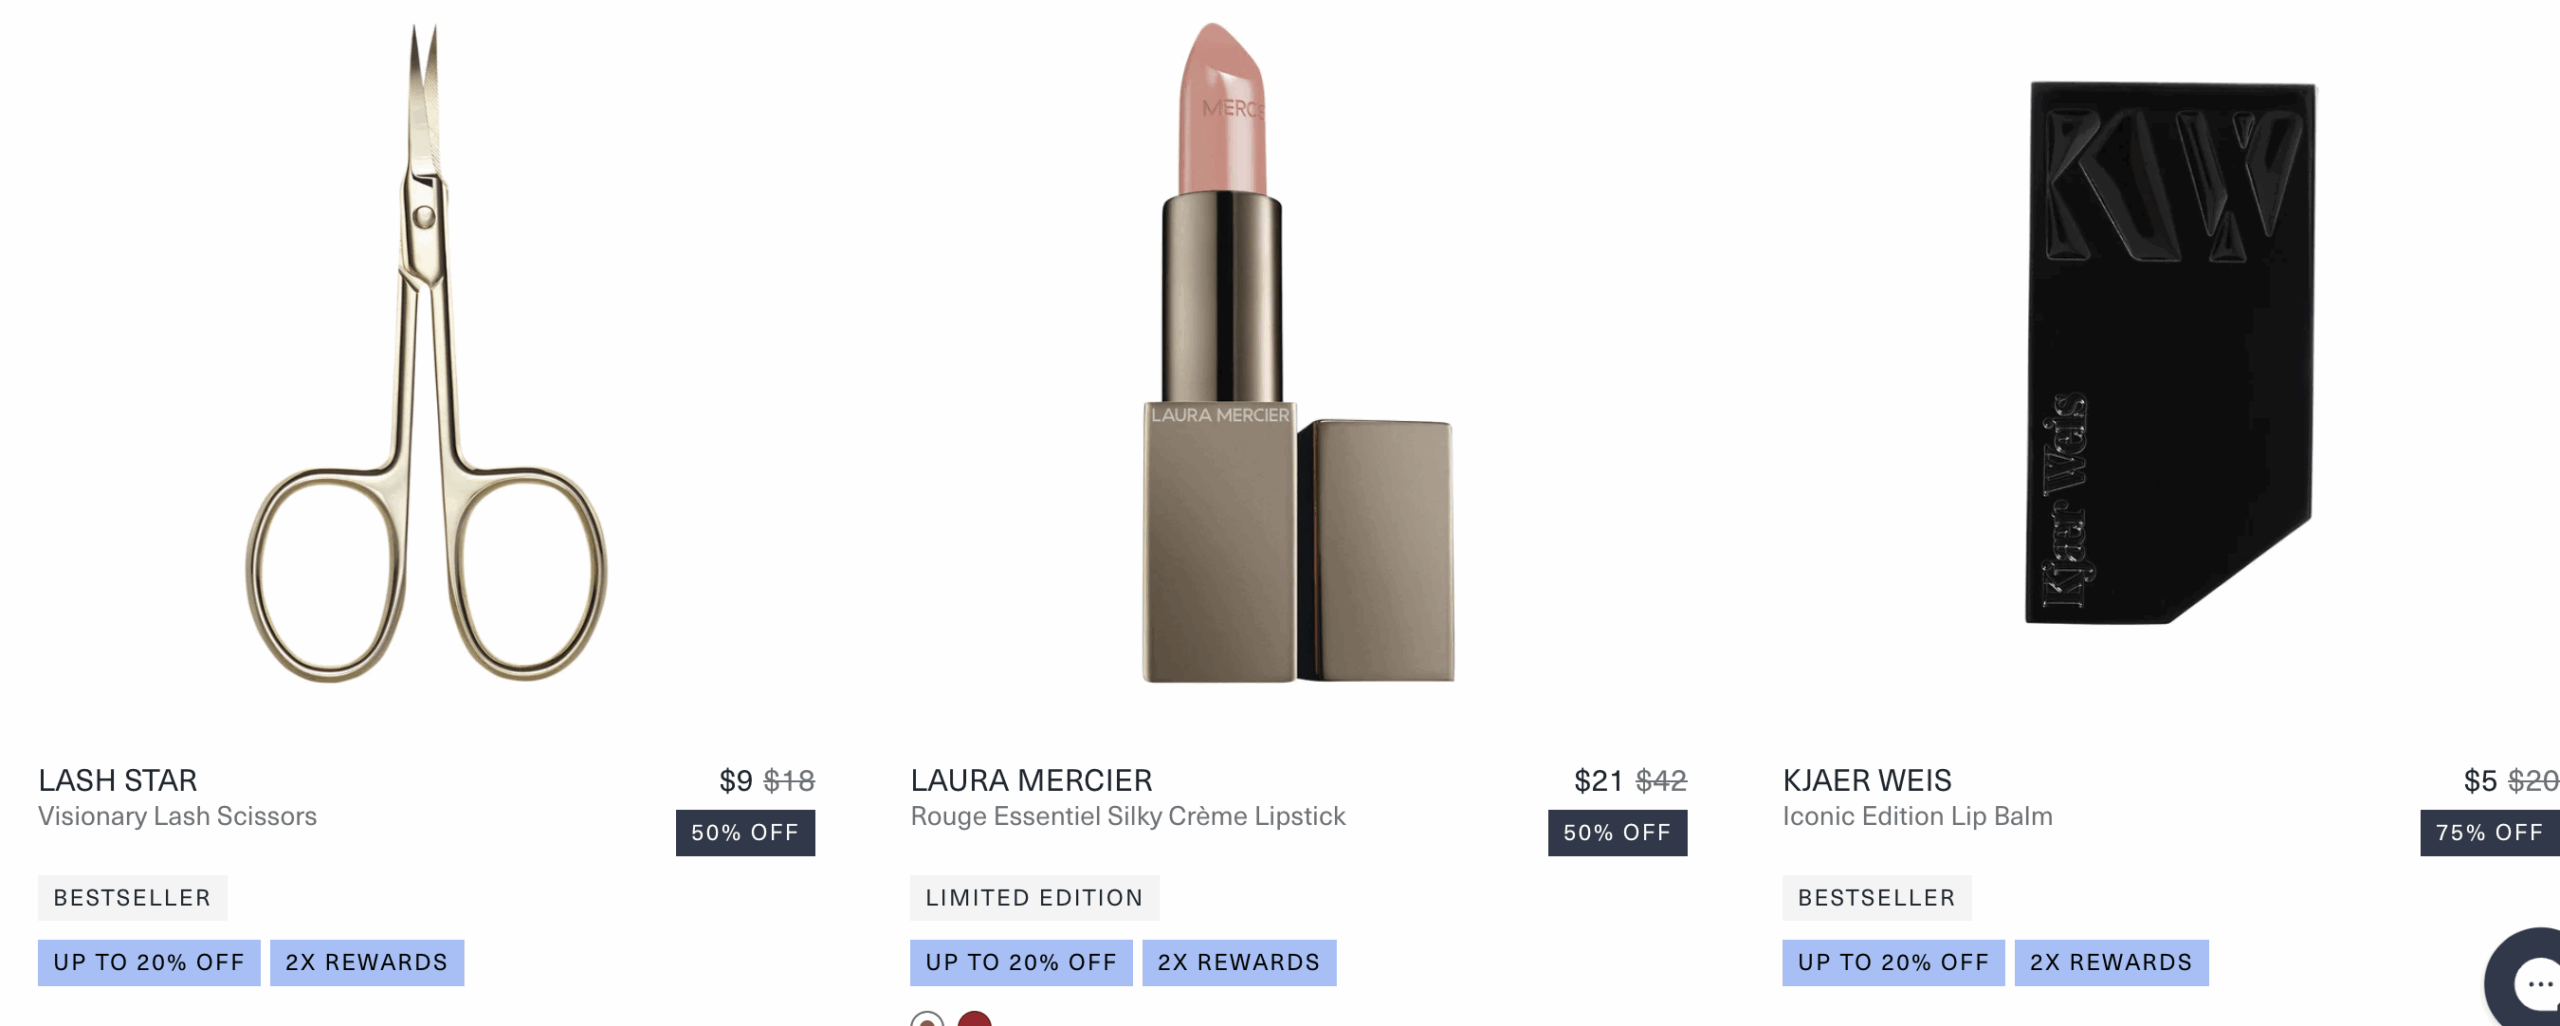The image size is (2560, 1026).
Task: Open Visionary Lash Scissors product link
Action: 177,816
